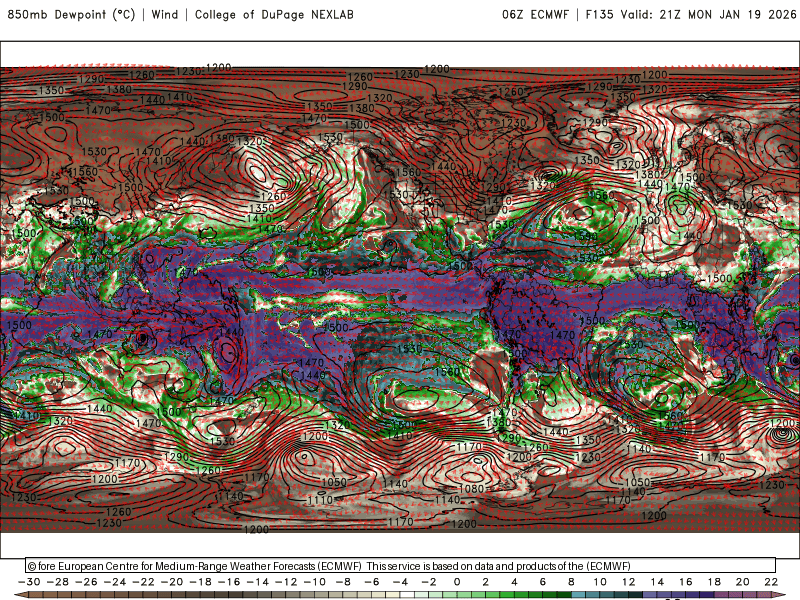Click the −12 value on the color scale
800x600 pixels.
click(286, 582)
